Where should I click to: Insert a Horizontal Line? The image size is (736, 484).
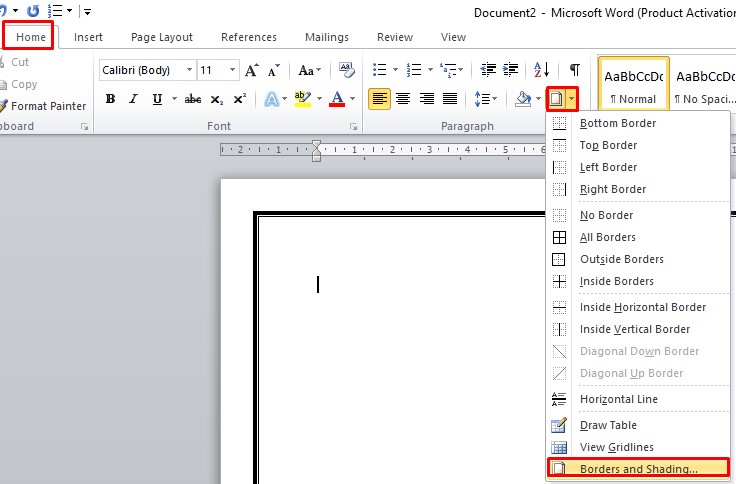coord(637,399)
